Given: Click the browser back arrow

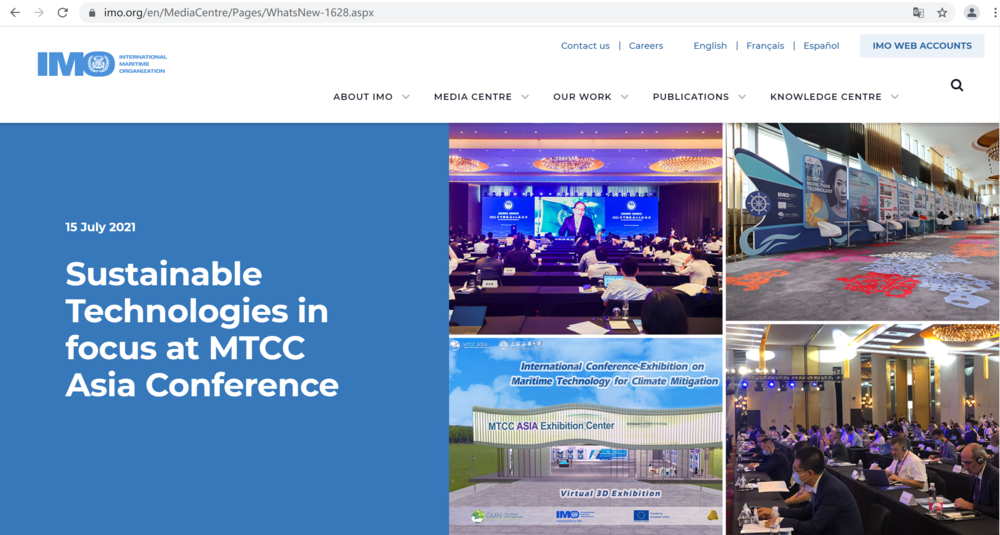Looking at the screenshot, I should (x=14, y=13).
